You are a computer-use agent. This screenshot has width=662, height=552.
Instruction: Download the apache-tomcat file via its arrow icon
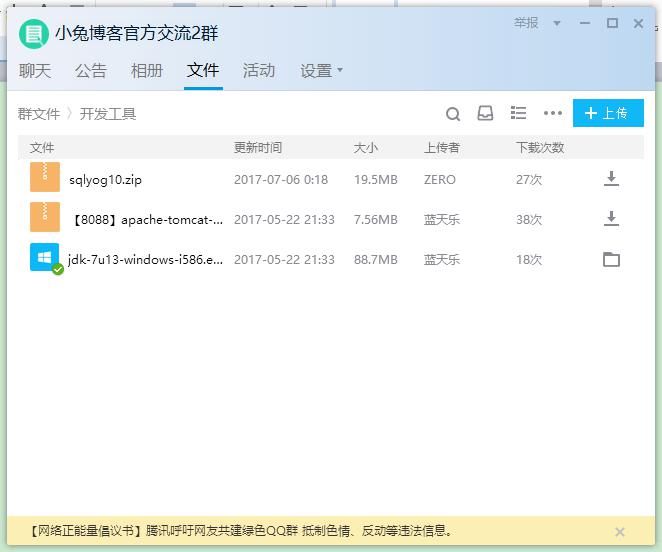(x=611, y=219)
